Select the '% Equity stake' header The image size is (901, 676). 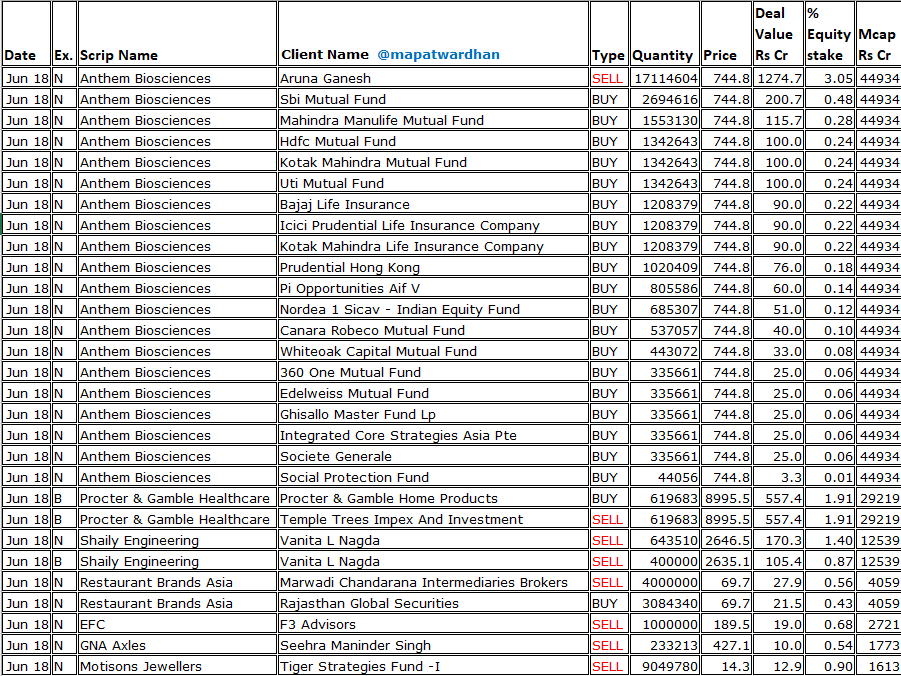[829, 33]
